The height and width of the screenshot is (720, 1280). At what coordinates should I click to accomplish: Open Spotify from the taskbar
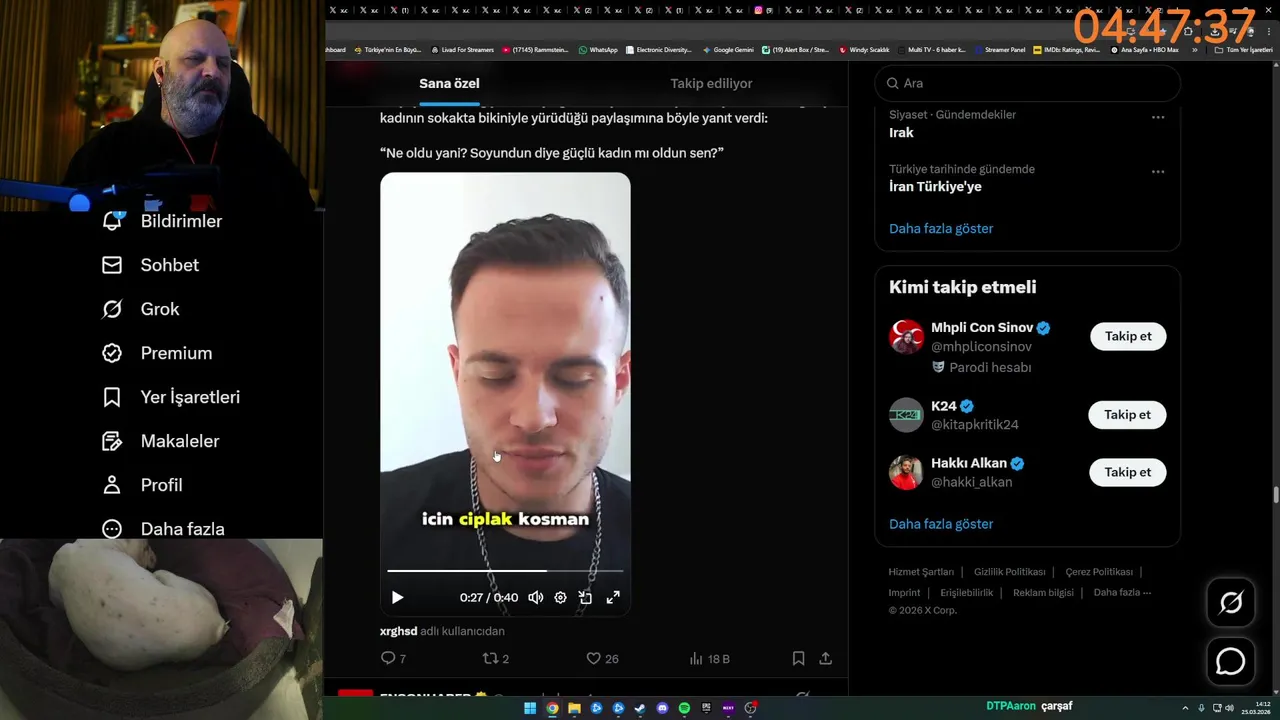click(684, 708)
